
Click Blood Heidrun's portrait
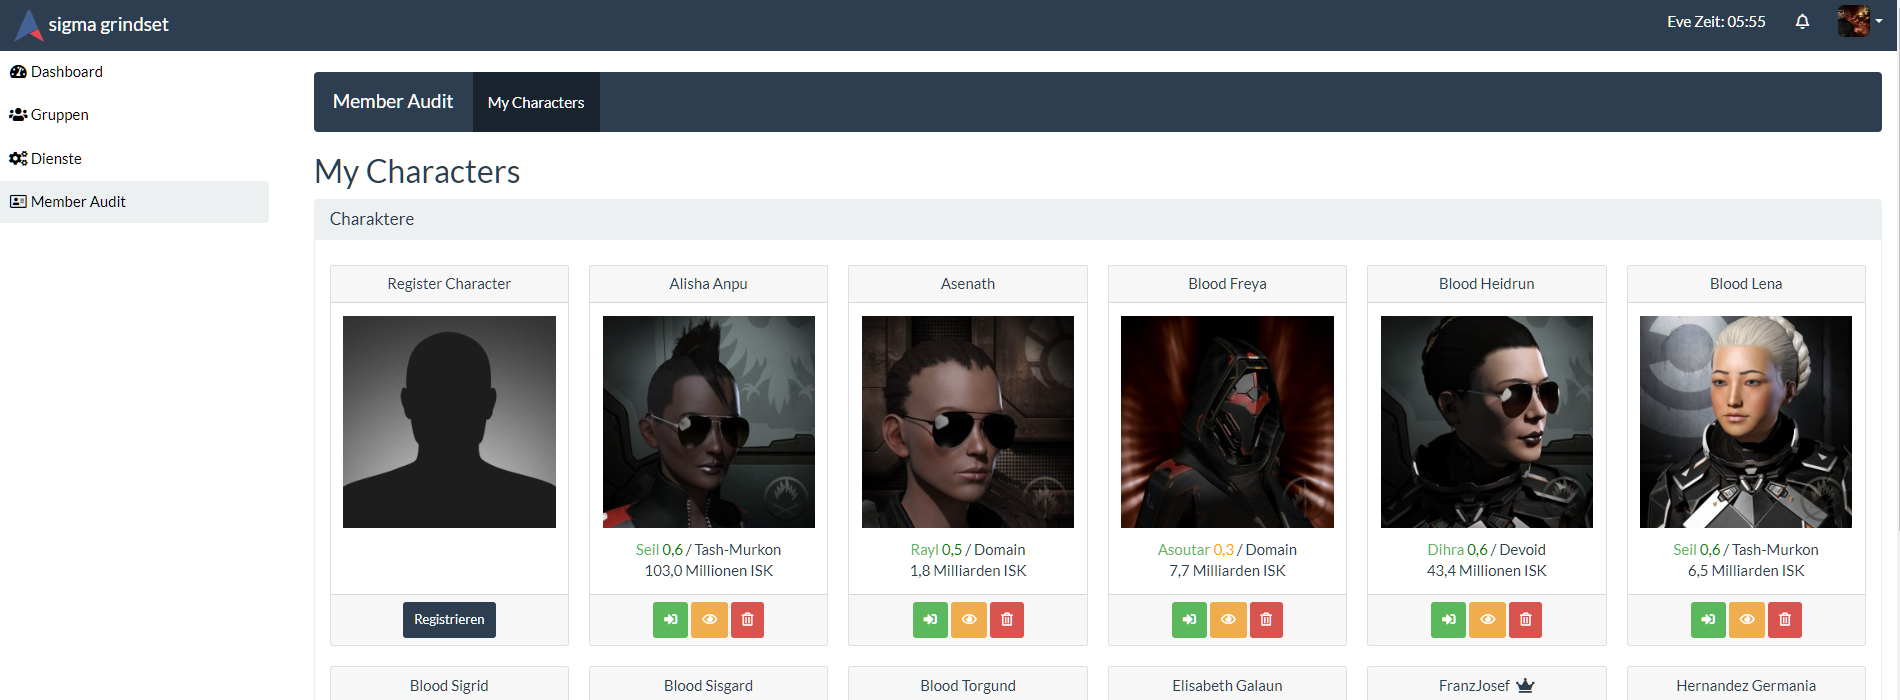[x=1487, y=422]
